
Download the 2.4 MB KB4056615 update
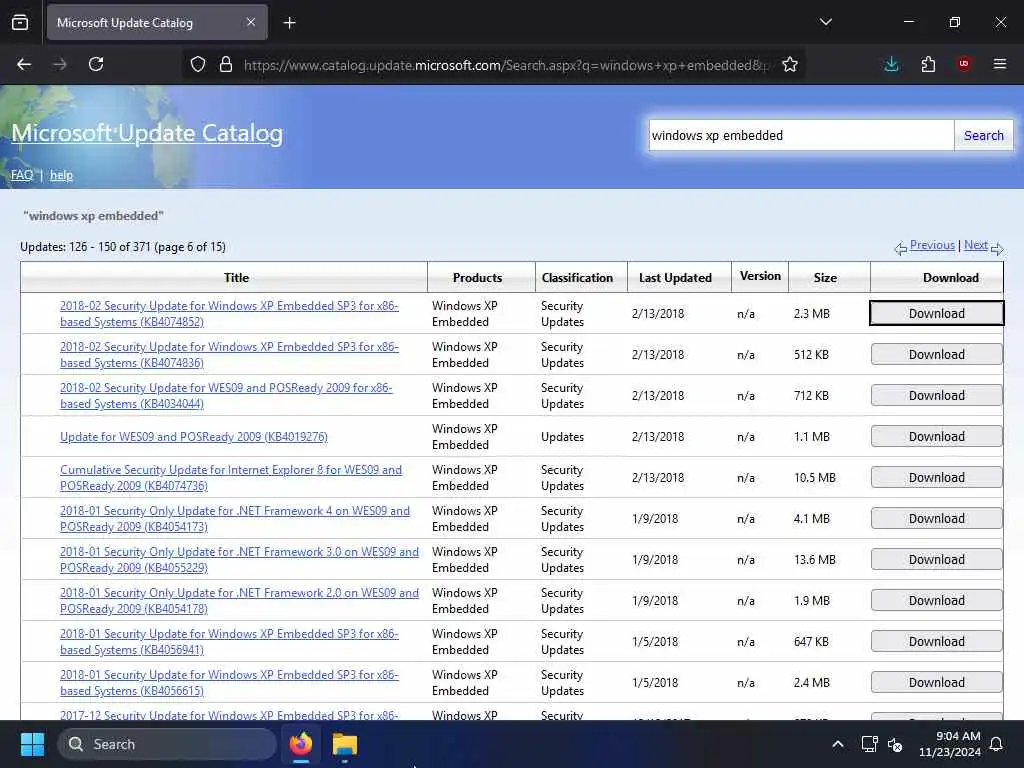(936, 682)
